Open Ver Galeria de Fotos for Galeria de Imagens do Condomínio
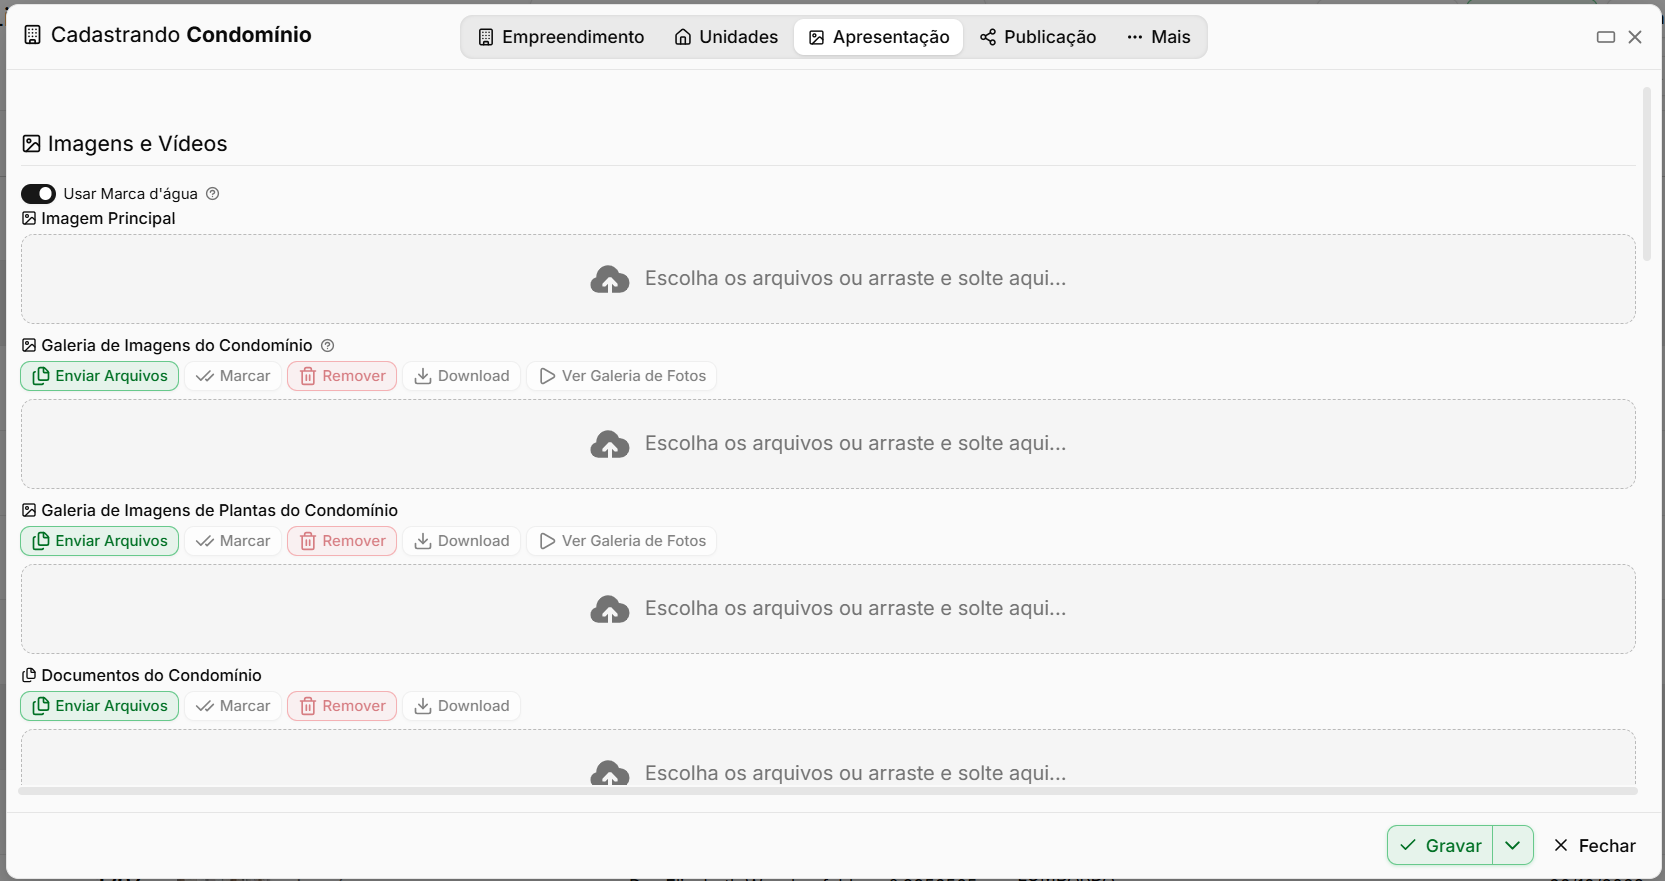Screen dimensions: 1665x881 tap(622, 376)
